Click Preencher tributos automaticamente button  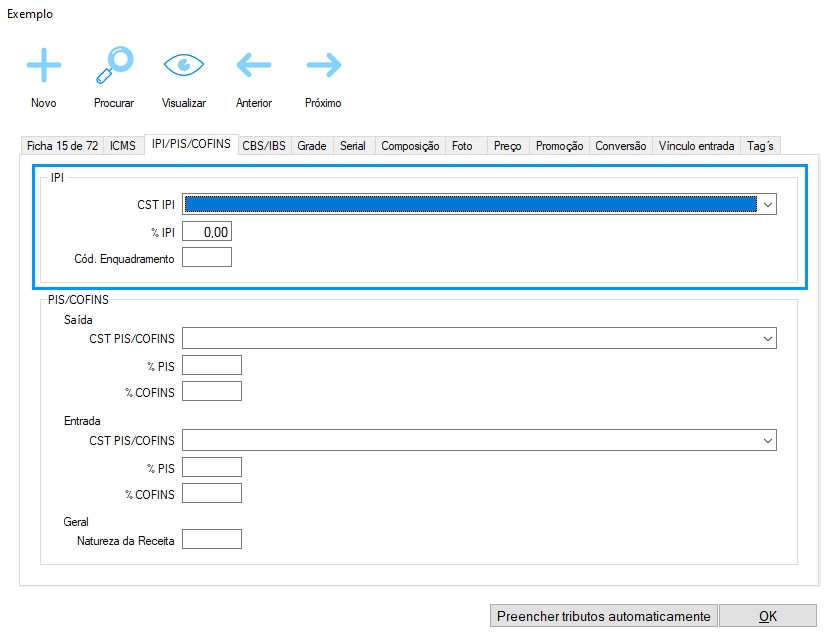(x=603, y=616)
